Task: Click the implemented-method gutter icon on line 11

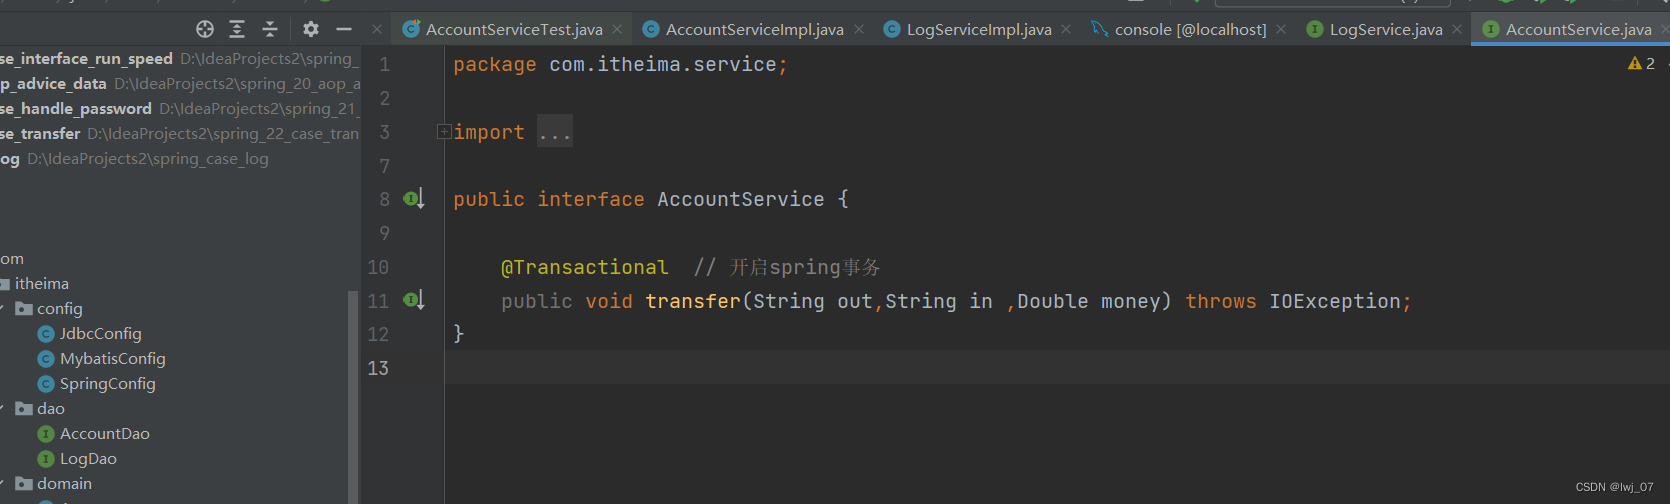Action: click(x=414, y=300)
